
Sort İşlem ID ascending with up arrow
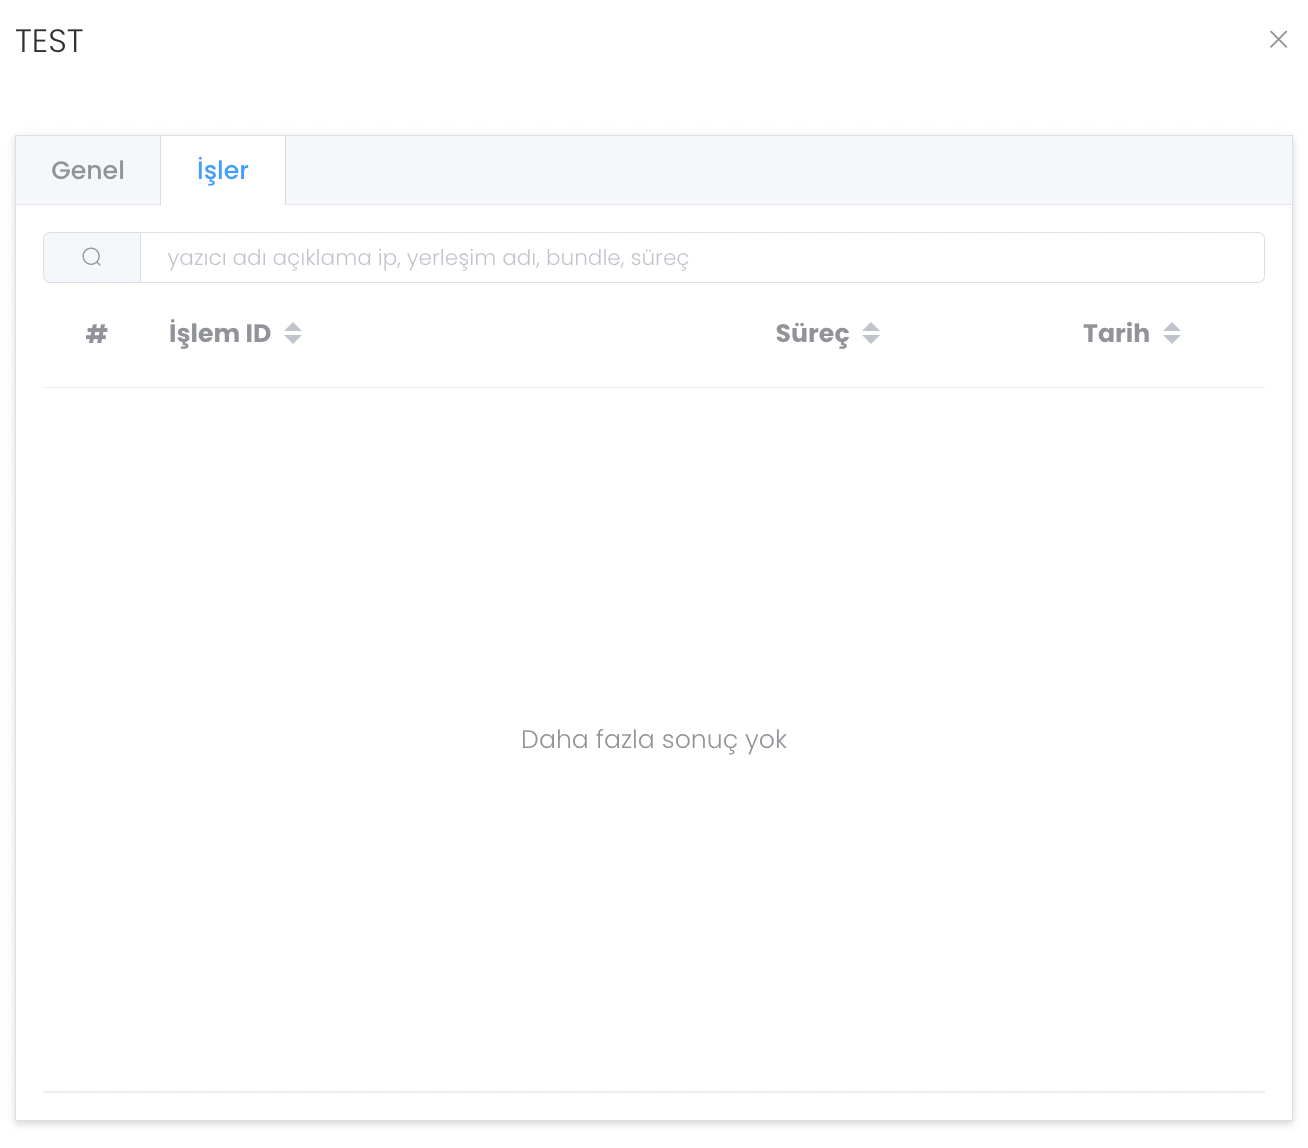coord(293,326)
